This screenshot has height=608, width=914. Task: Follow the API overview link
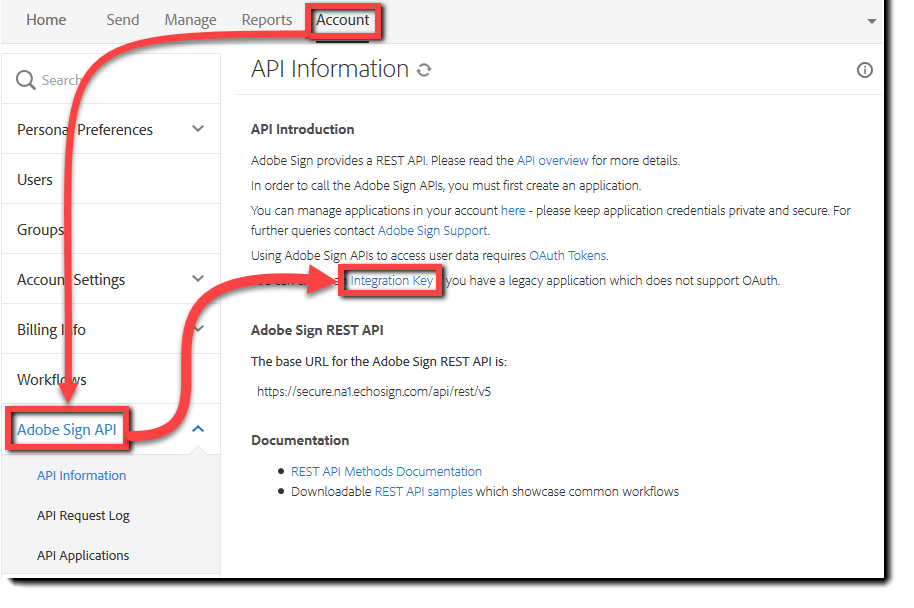[x=552, y=160]
